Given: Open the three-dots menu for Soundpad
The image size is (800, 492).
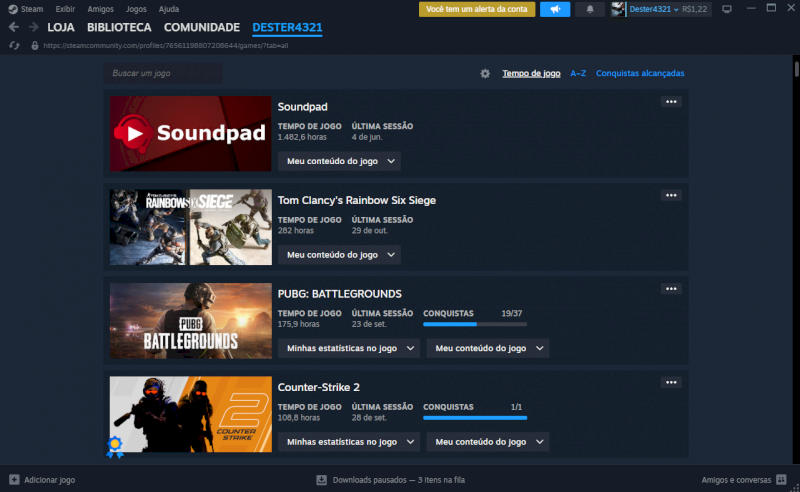Looking at the screenshot, I should point(671,102).
